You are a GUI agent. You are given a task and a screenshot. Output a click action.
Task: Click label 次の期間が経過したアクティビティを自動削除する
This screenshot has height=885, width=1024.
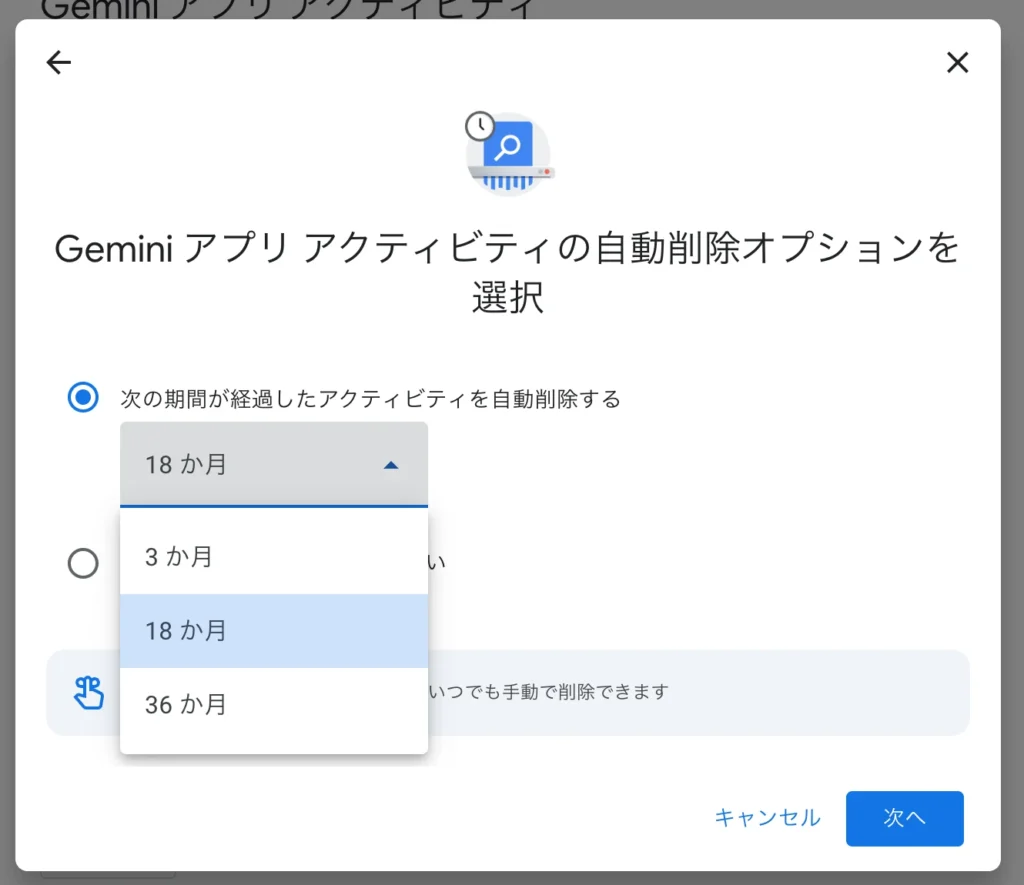(370, 398)
